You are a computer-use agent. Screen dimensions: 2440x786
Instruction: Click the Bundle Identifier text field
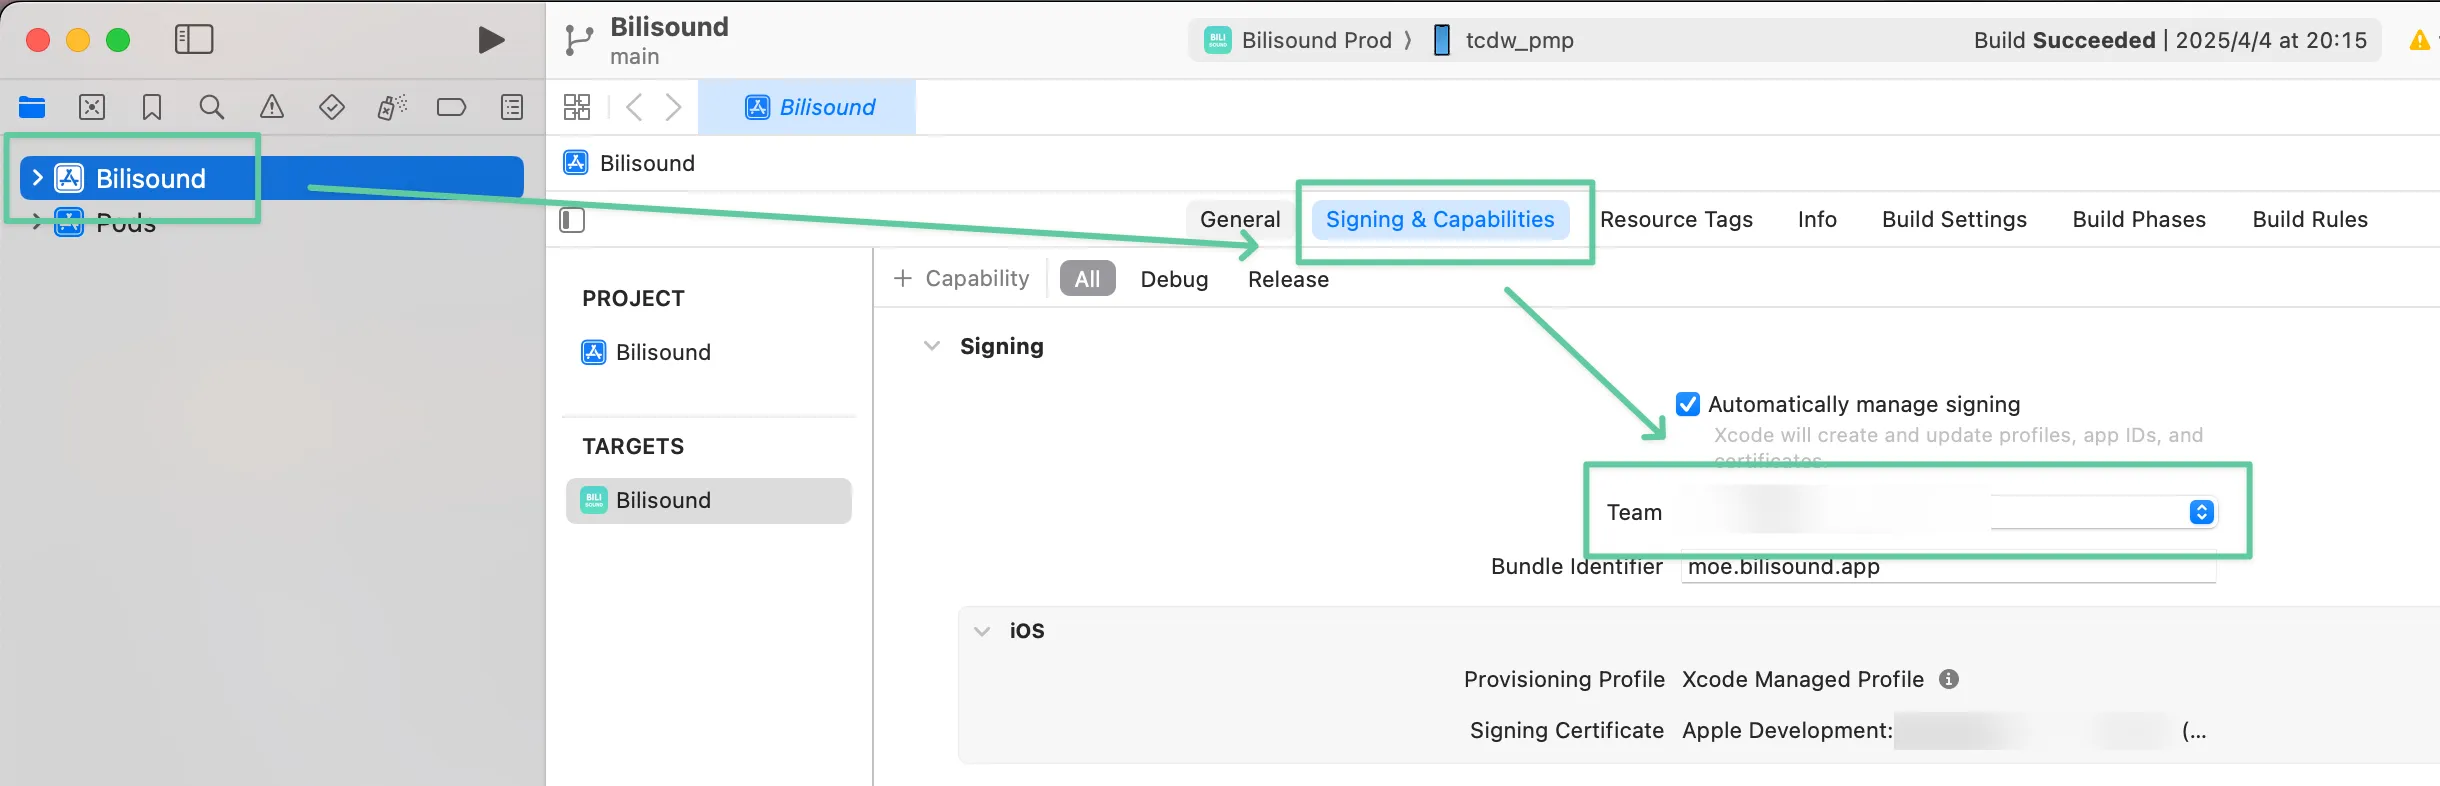[1947, 568]
